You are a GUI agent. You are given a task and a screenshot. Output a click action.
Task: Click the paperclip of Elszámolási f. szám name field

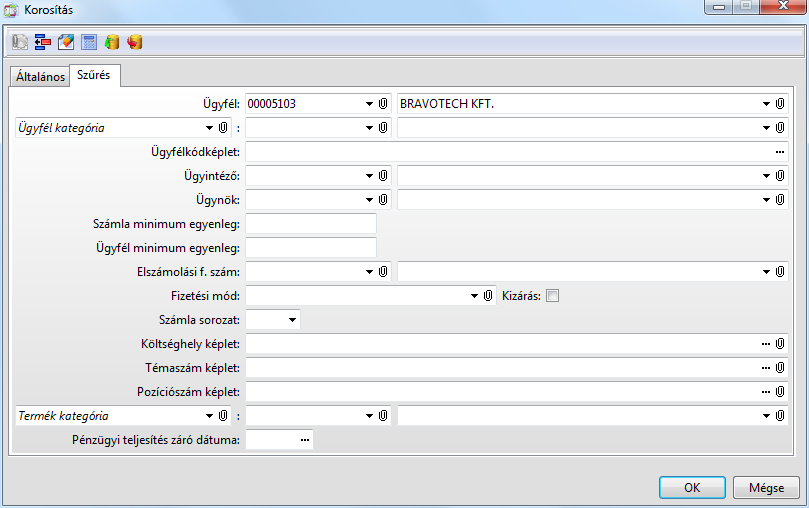(780, 271)
